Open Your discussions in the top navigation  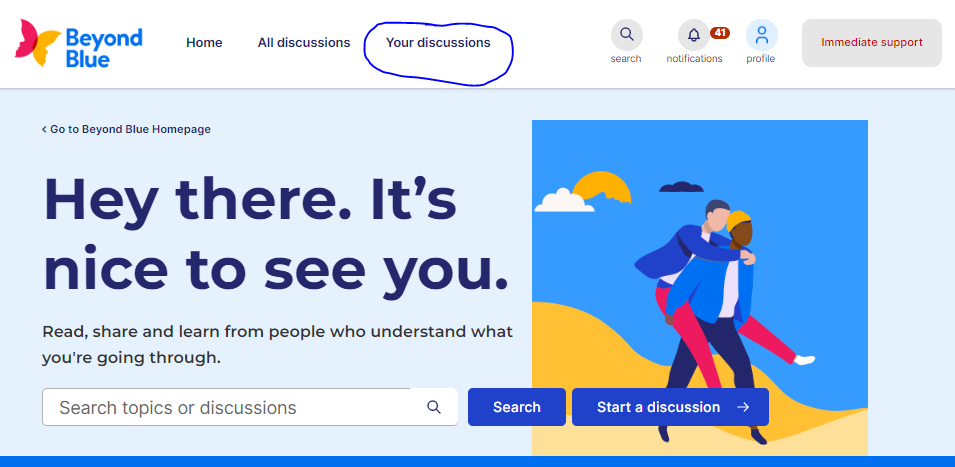(438, 43)
